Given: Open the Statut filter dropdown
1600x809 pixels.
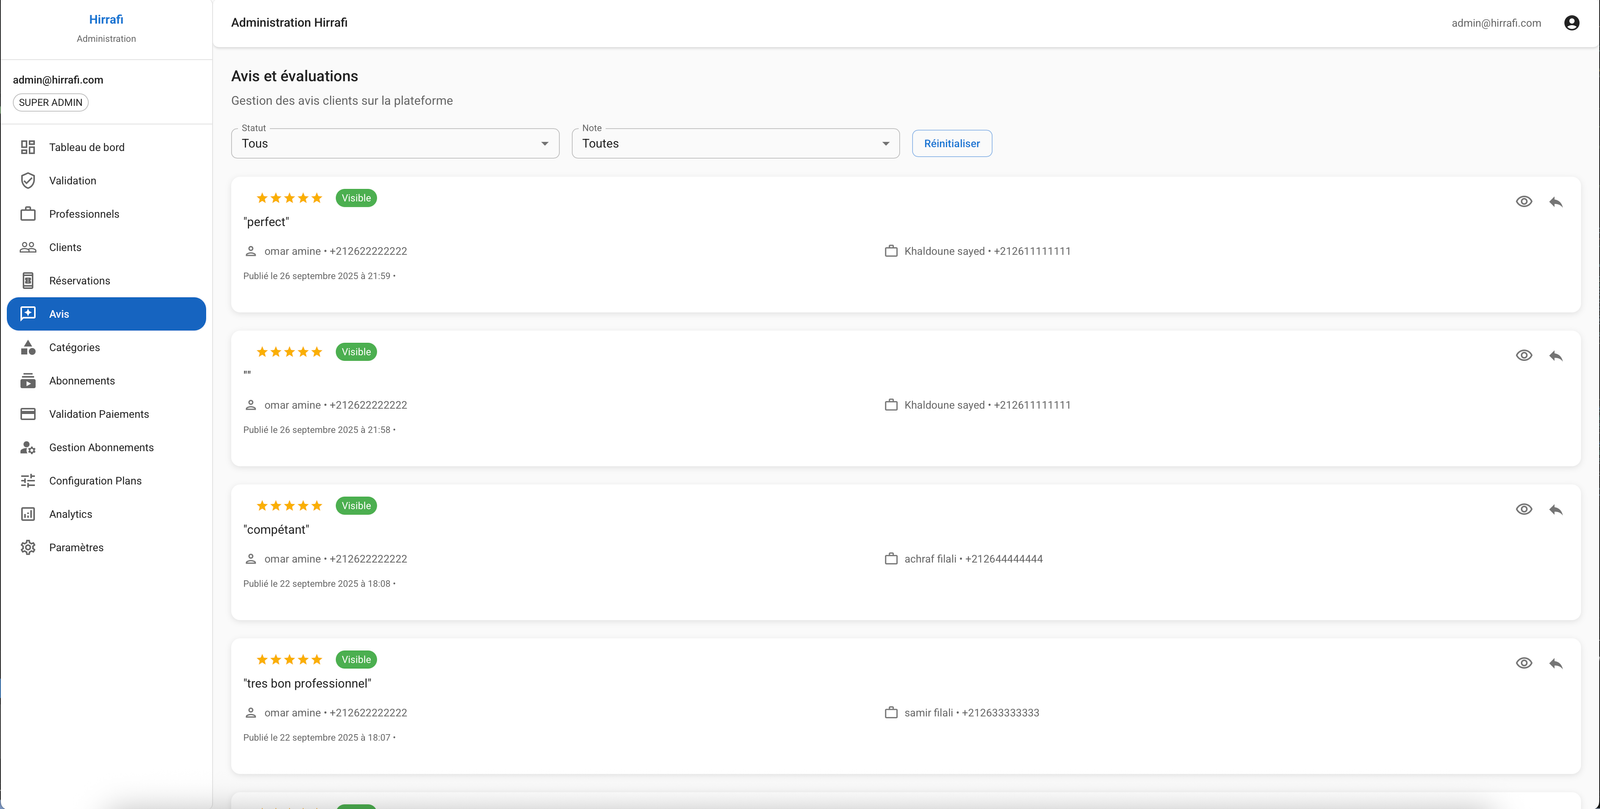Looking at the screenshot, I should click(x=394, y=144).
